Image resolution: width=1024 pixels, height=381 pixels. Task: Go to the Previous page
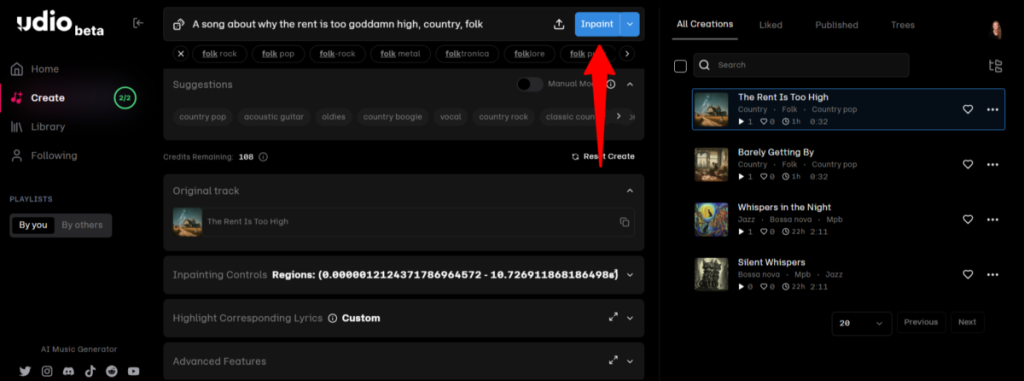click(921, 322)
